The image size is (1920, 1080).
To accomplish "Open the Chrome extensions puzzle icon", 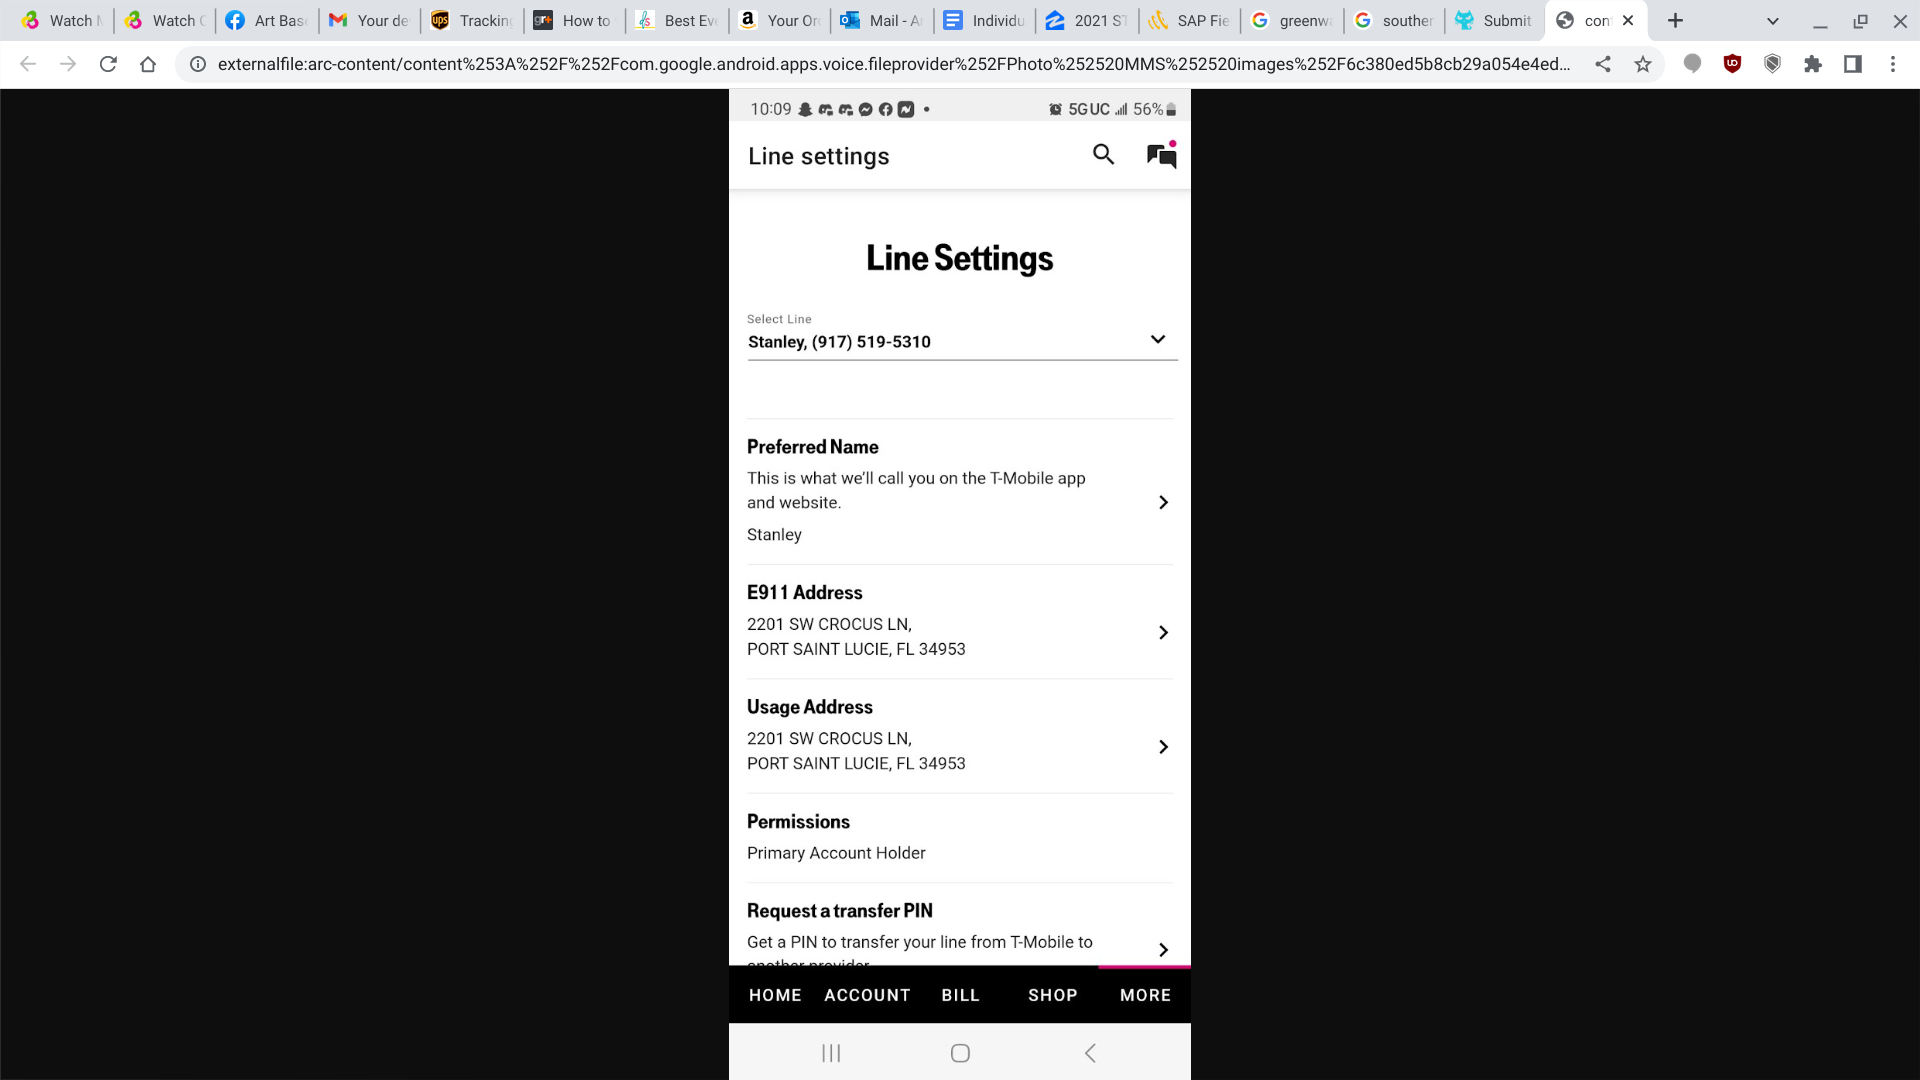I will coord(1812,64).
